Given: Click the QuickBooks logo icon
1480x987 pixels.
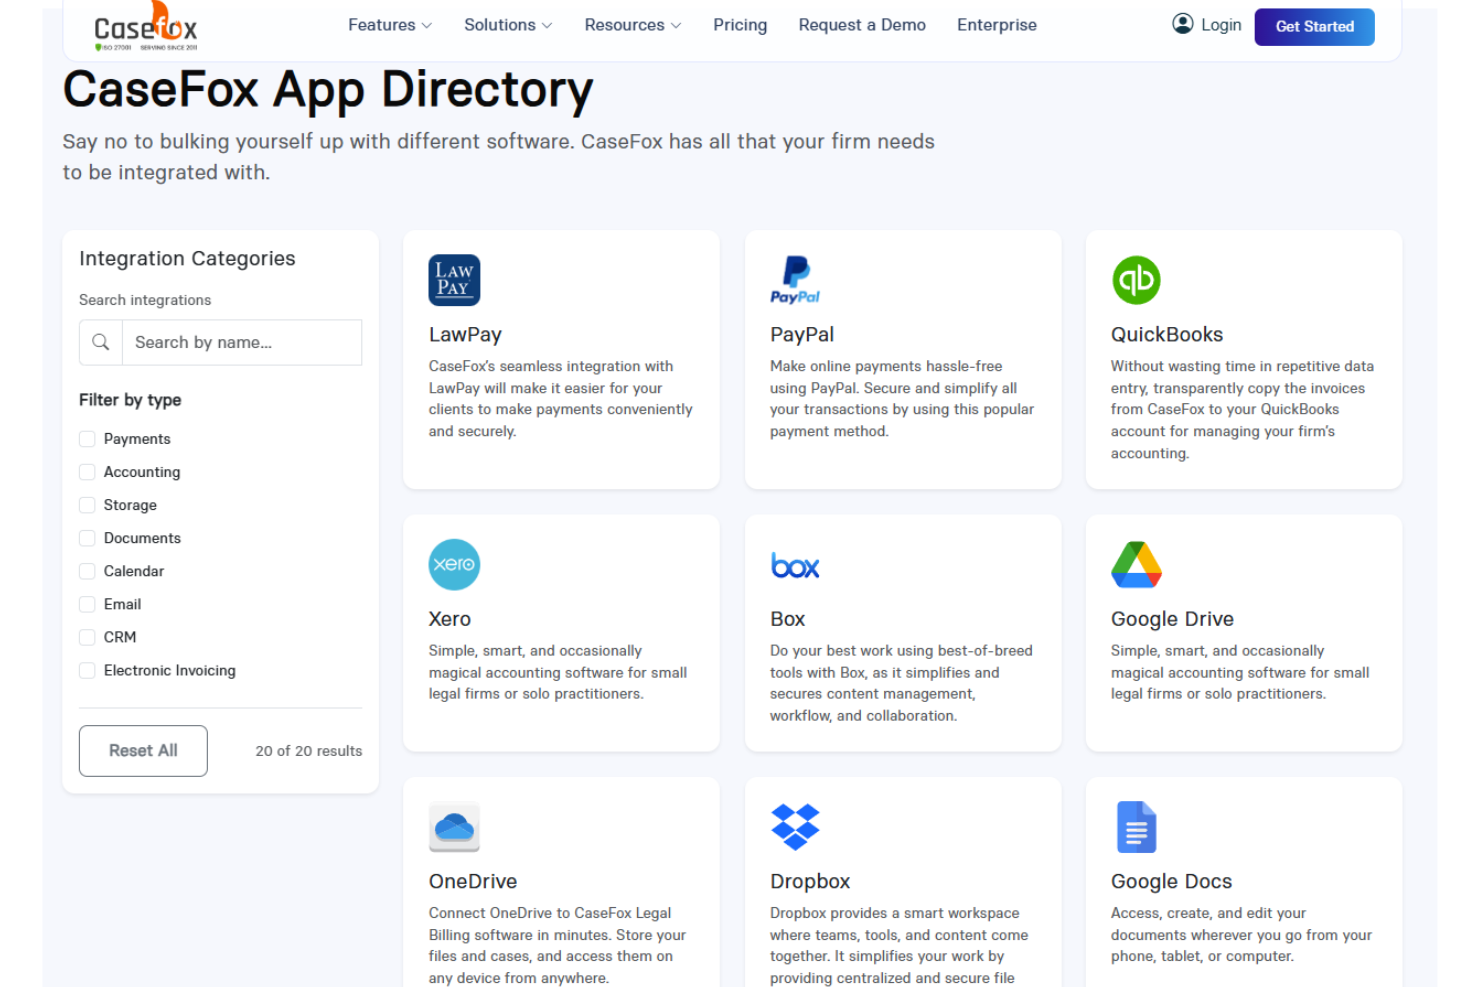Looking at the screenshot, I should coord(1136,280).
